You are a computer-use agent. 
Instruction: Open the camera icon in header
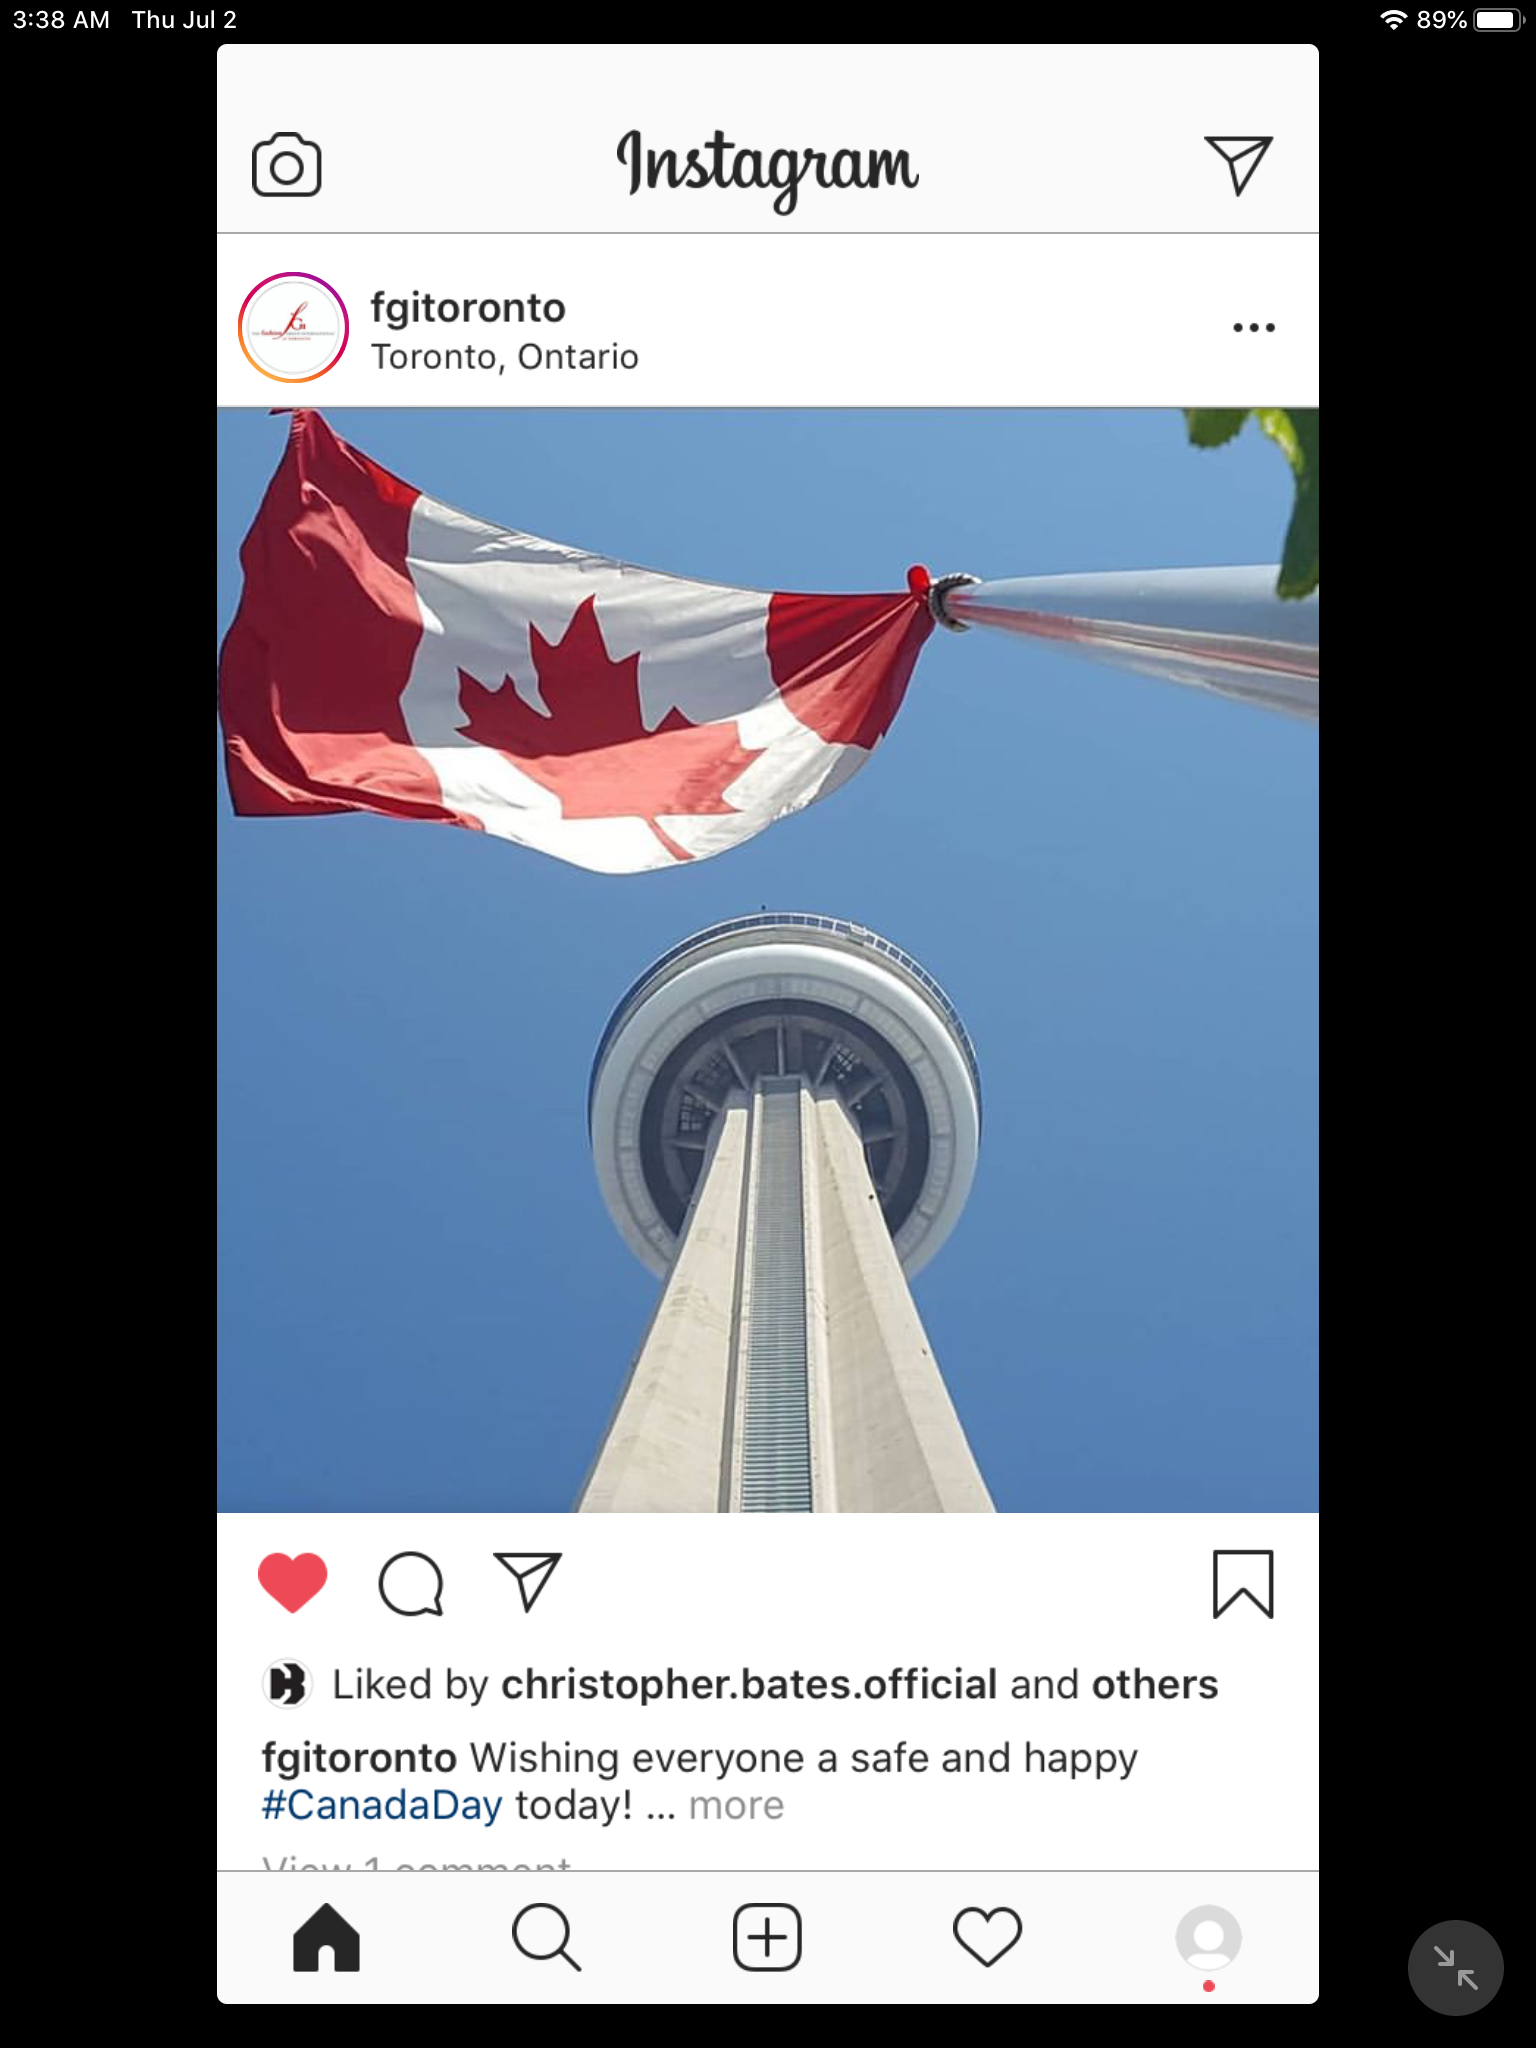click(286, 165)
